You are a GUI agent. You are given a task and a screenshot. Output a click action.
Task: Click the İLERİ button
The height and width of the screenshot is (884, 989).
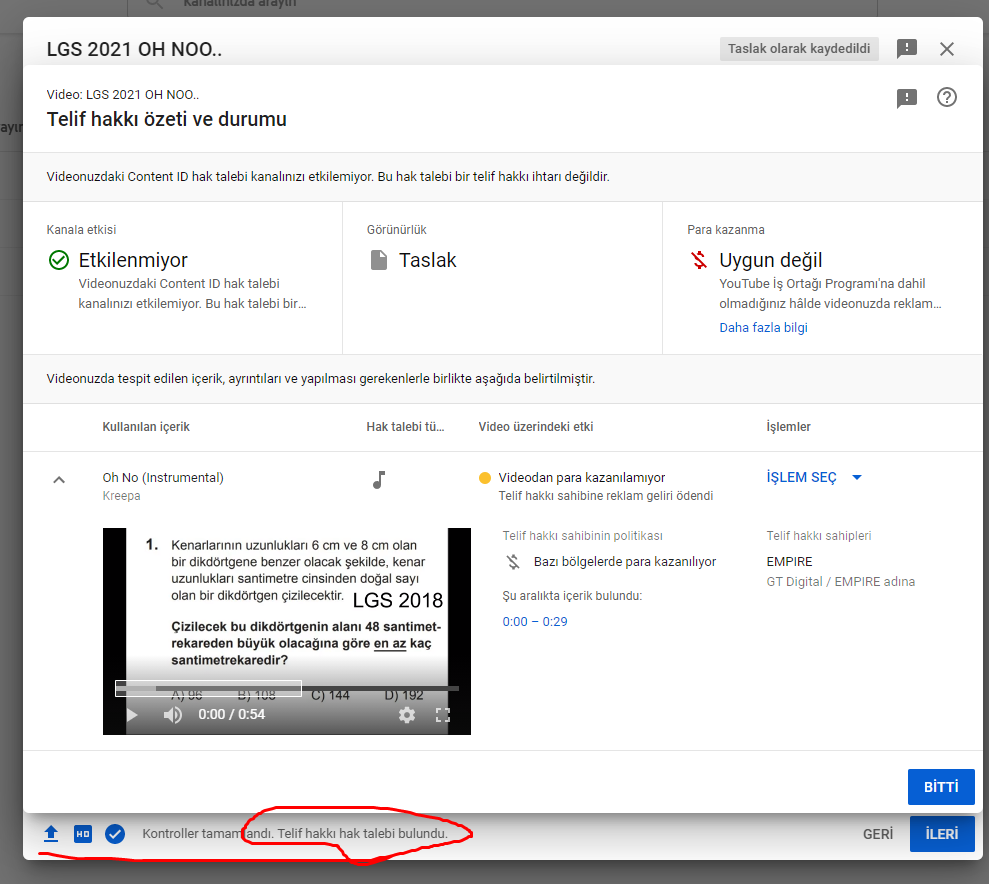(x=942, y=834)
